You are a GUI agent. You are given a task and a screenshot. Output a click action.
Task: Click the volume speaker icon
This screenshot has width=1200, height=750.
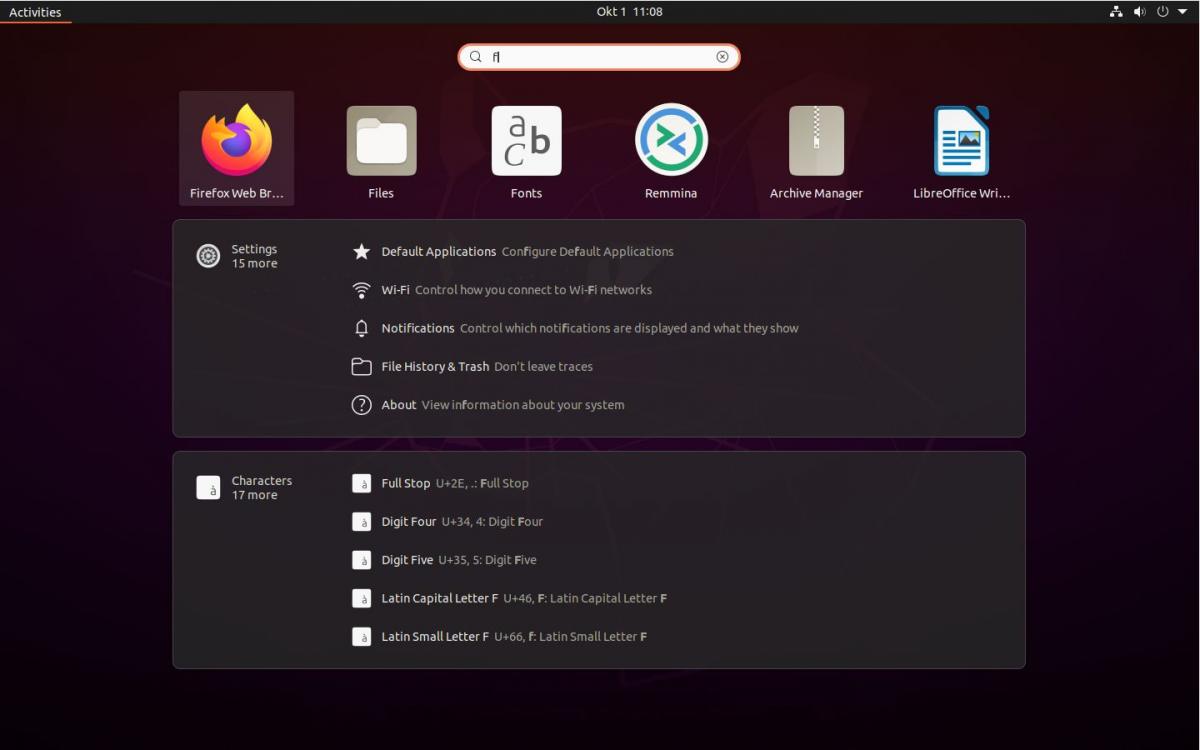(x=1139, y=12)
